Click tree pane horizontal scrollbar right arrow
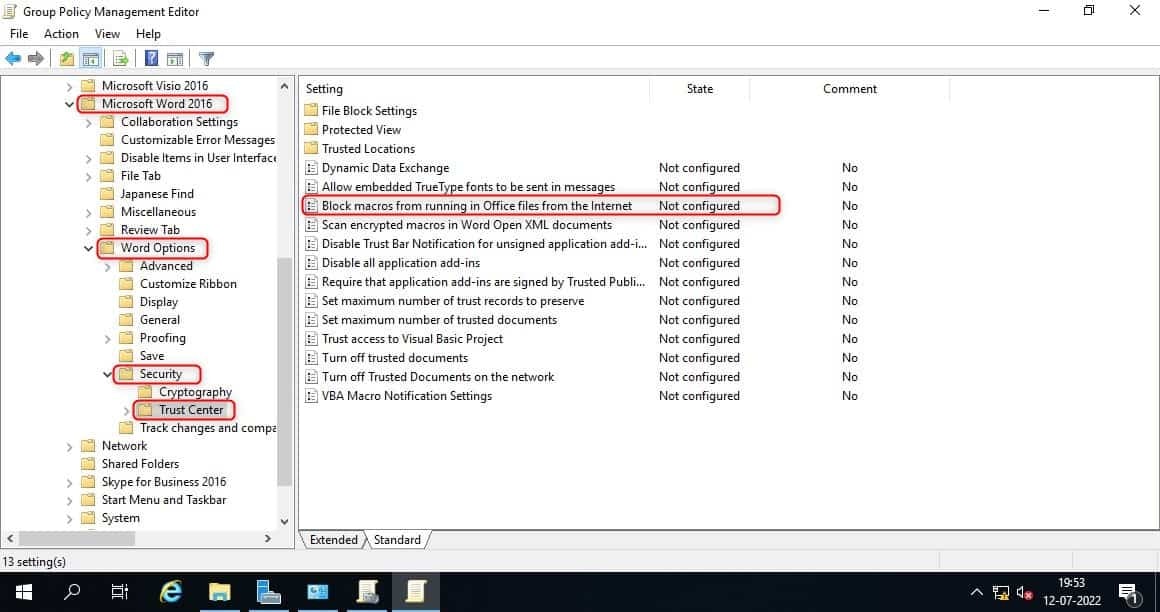The width and height of the screenshot is (1160, 612). click(x=268, y=539)
